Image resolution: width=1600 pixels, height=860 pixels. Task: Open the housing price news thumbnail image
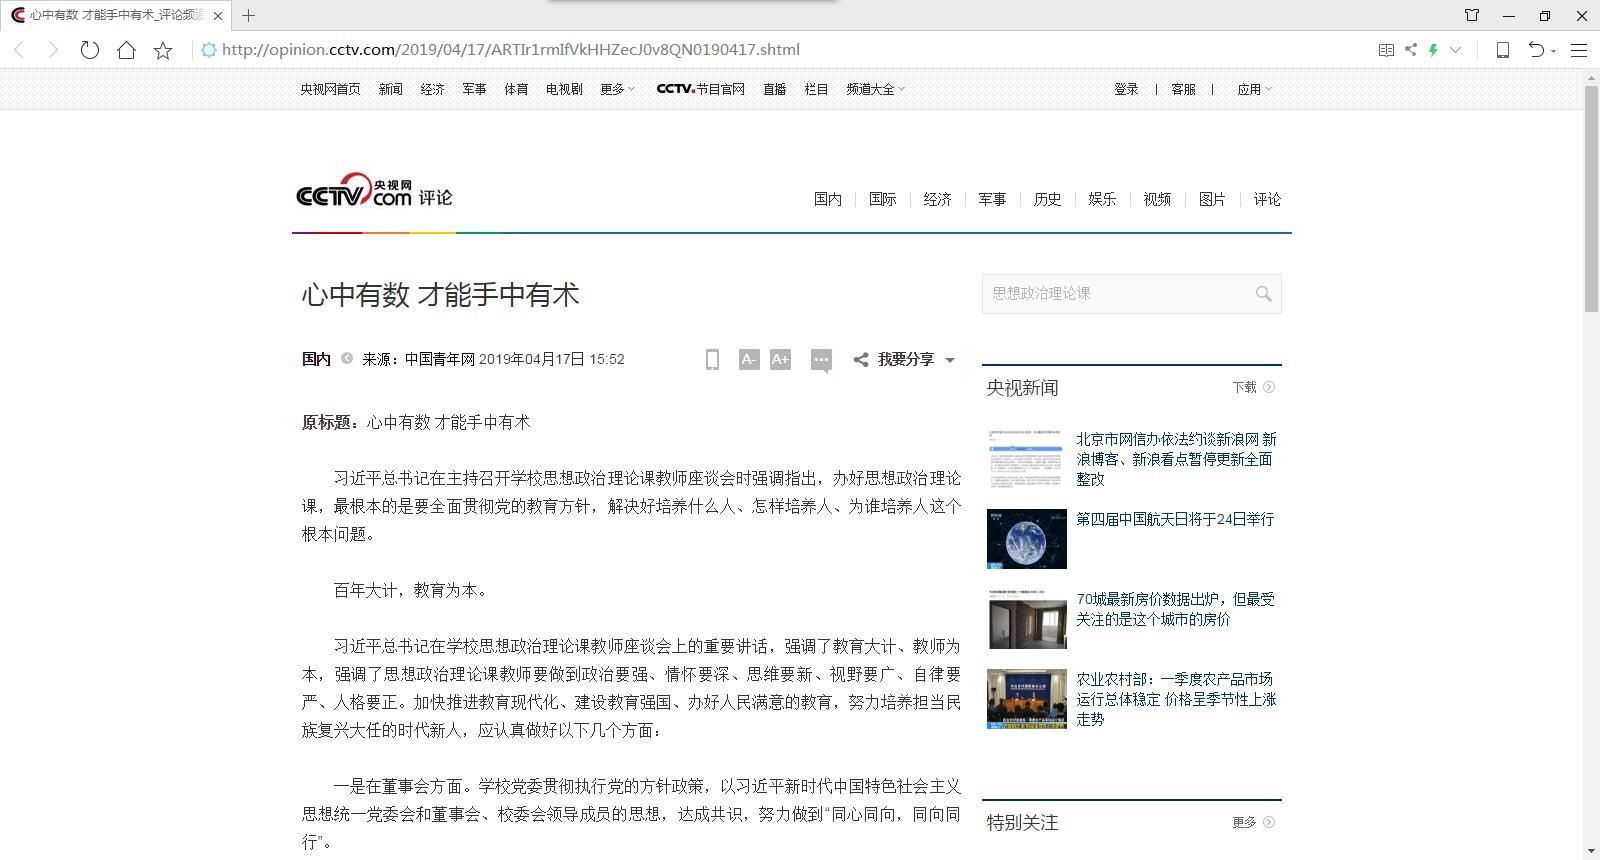1027,619
